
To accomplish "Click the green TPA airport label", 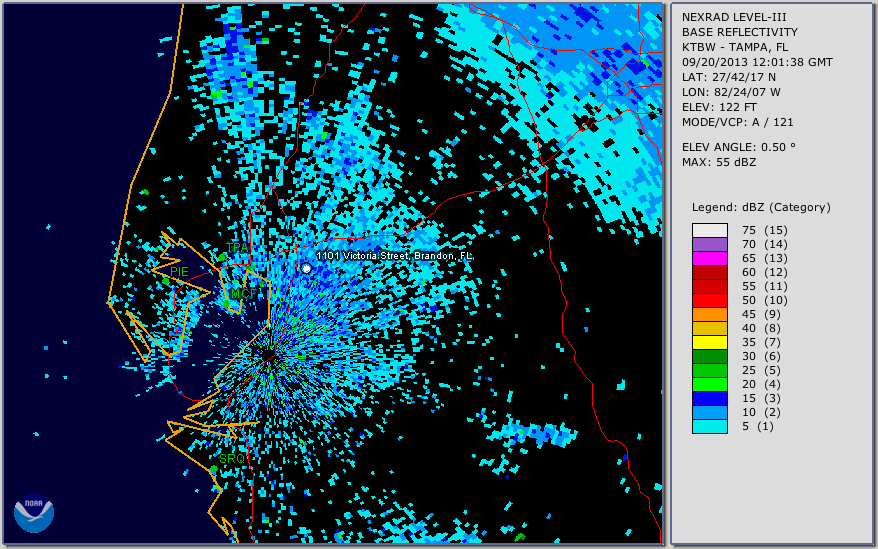I will (x=237, y=248).
